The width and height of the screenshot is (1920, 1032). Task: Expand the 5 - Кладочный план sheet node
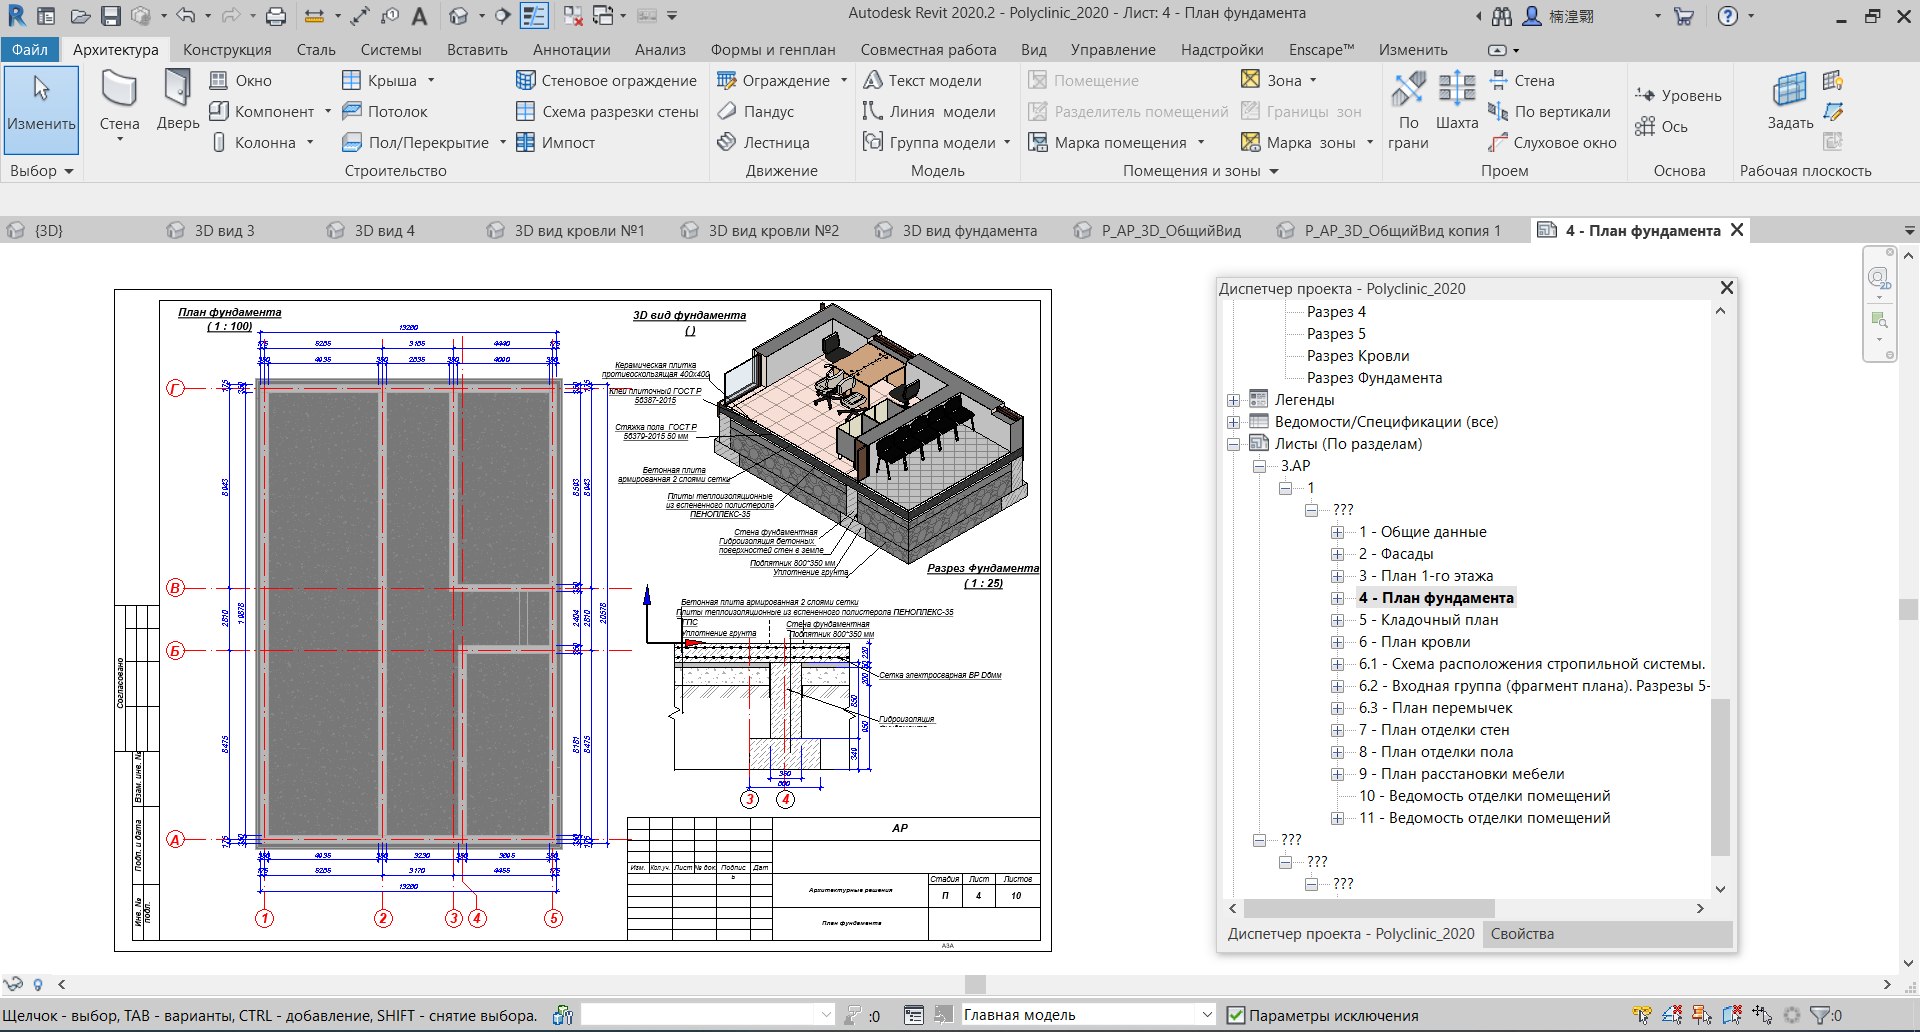(1337, 620)
